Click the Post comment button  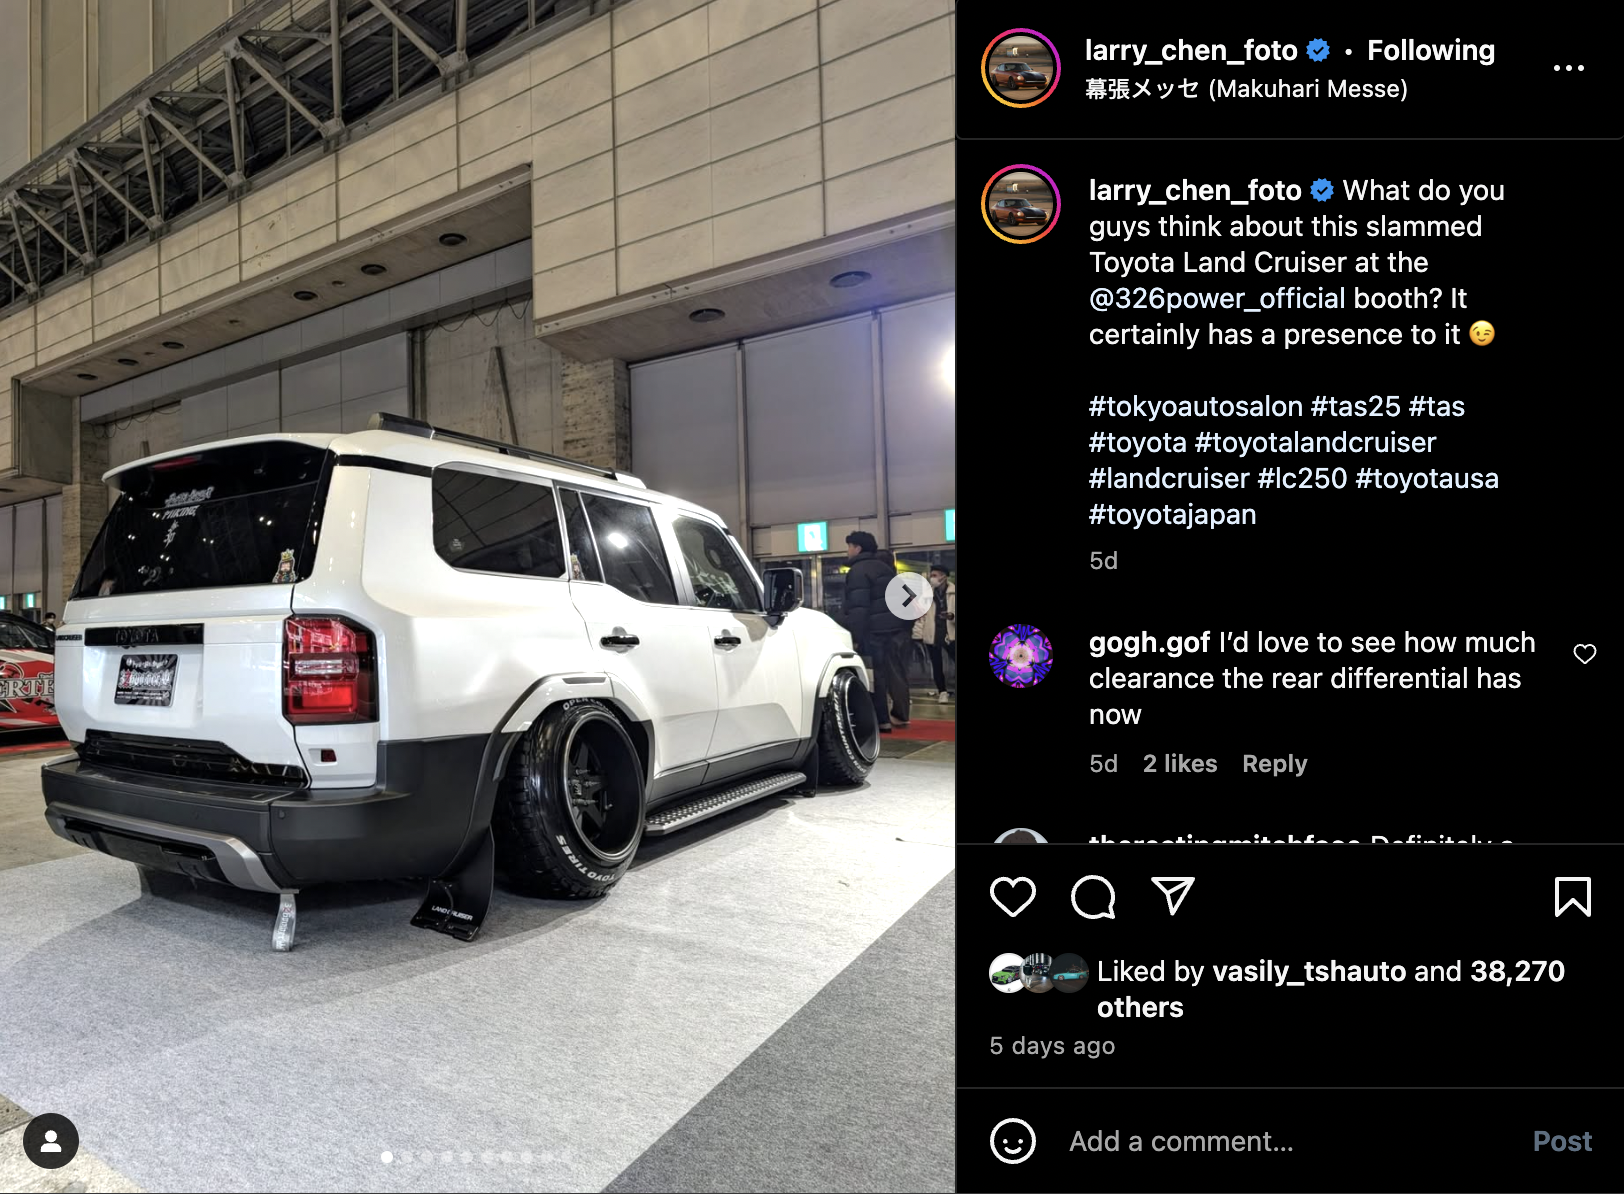click(1562, 1141)
